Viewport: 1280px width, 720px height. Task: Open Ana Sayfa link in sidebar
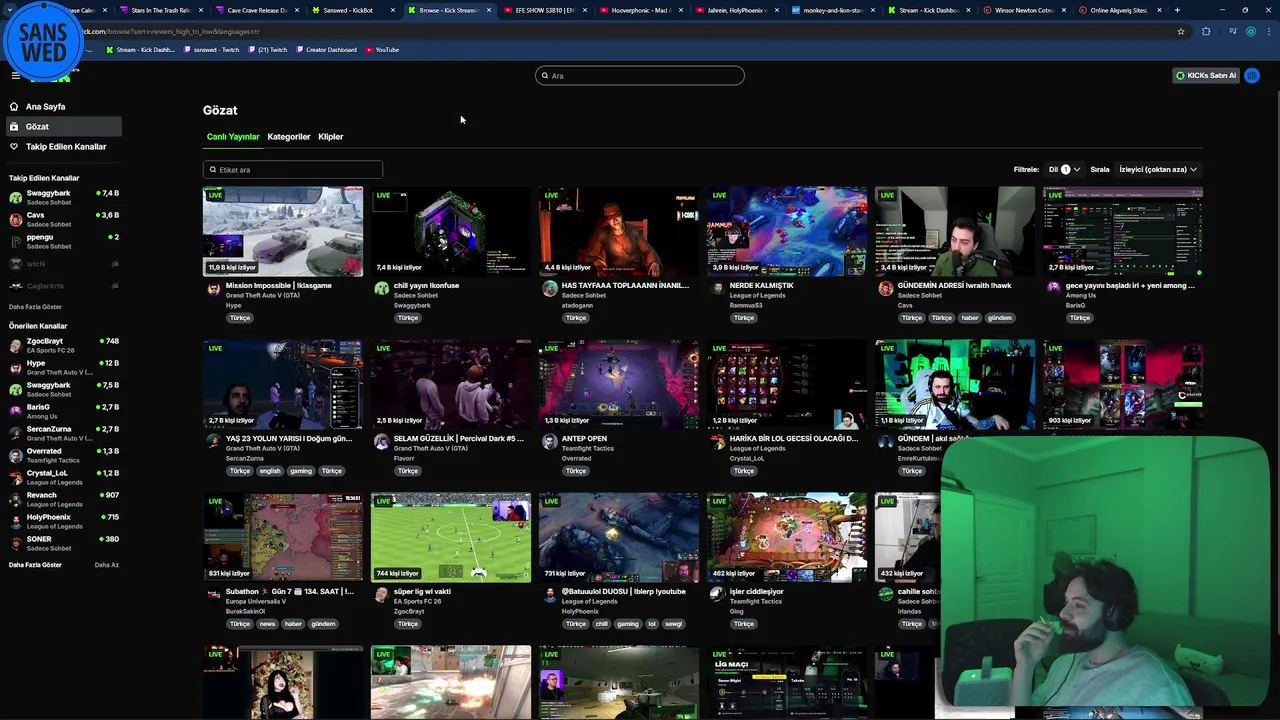[45, 106]
